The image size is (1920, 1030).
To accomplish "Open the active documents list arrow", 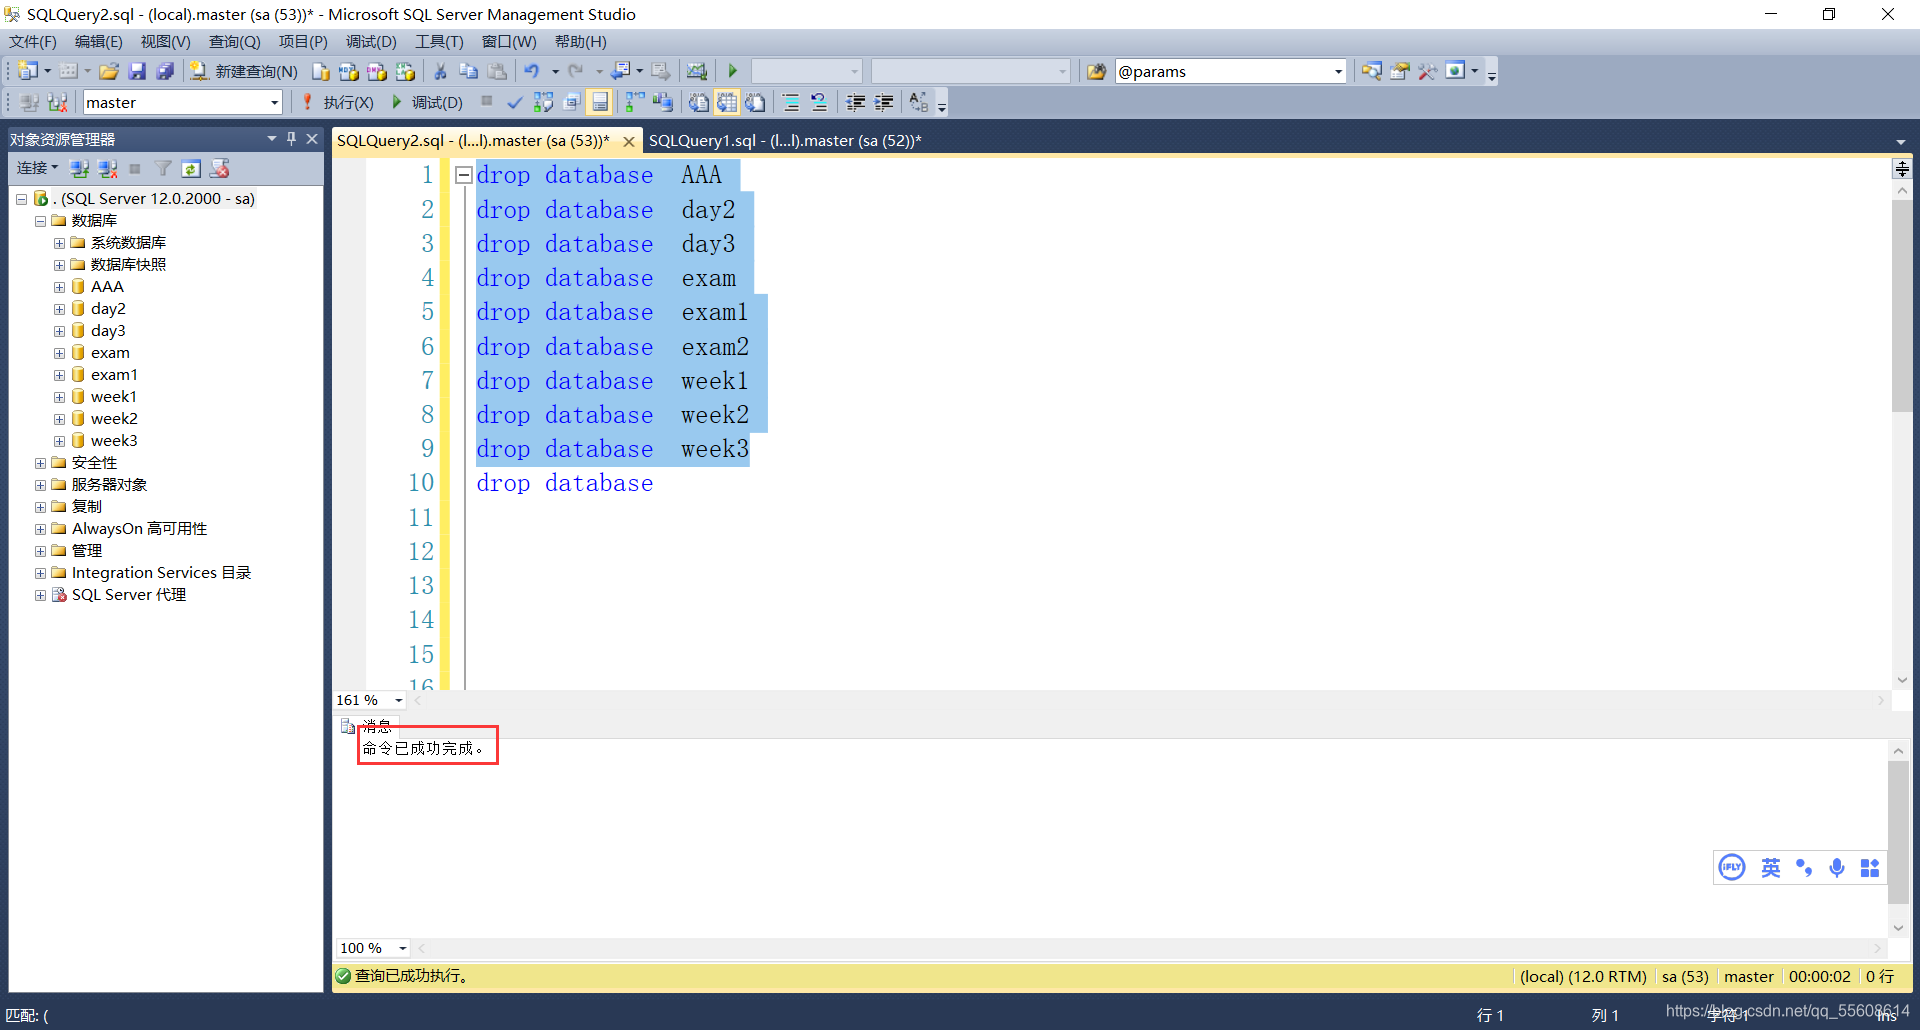I will [1900, 141].
